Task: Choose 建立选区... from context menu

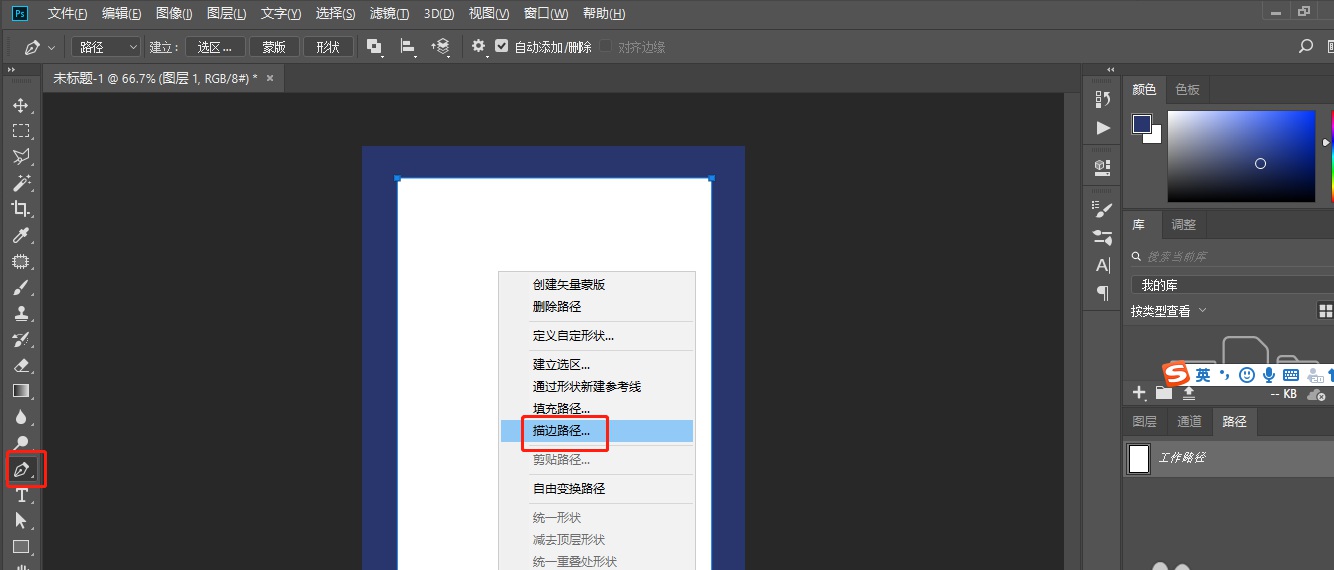Action: (597, 365)
